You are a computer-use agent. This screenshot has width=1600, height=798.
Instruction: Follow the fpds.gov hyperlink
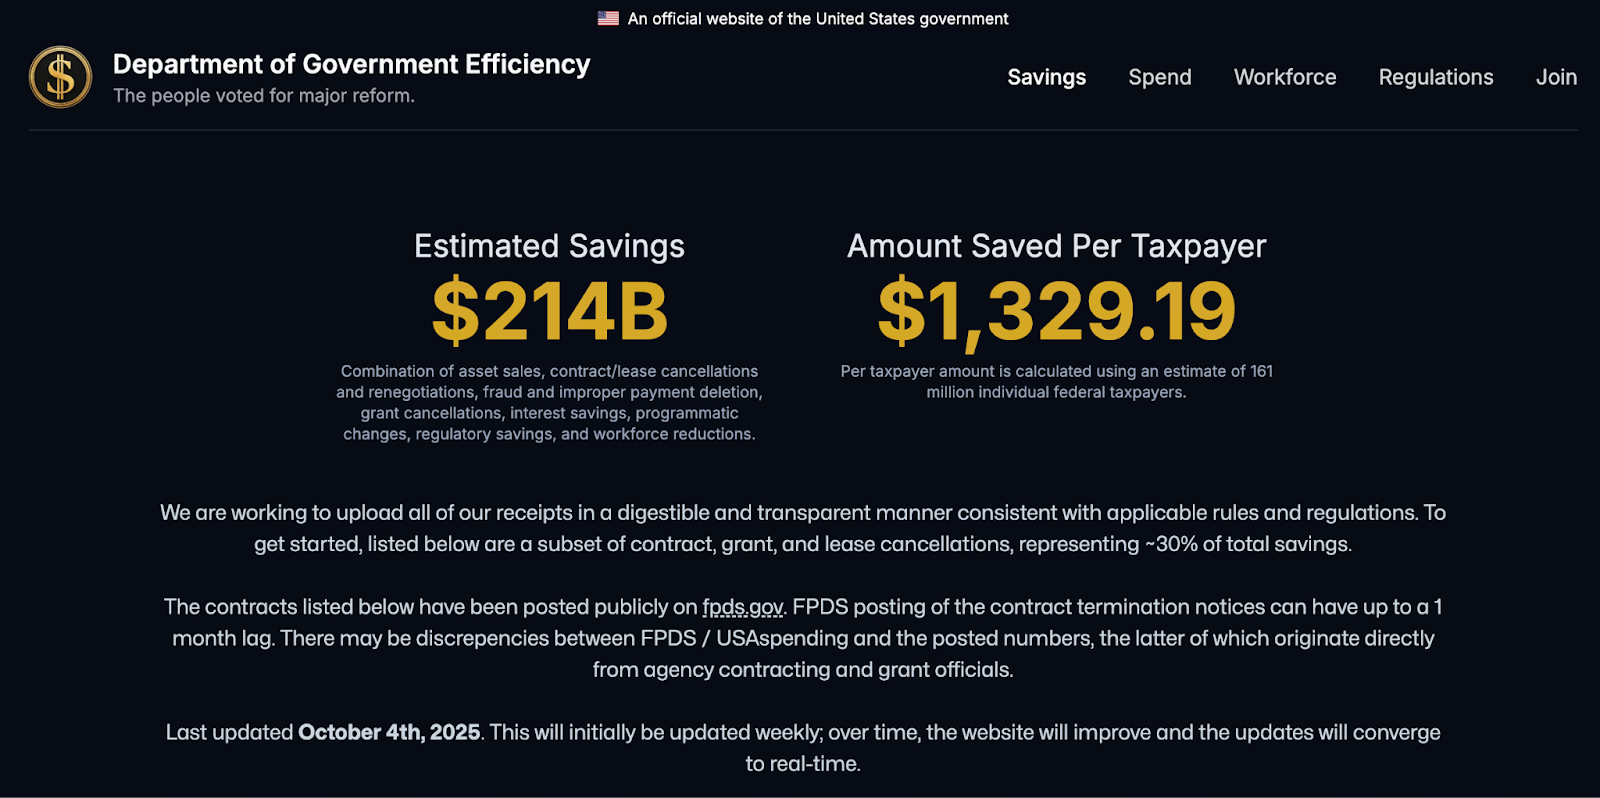click(742, 607)
